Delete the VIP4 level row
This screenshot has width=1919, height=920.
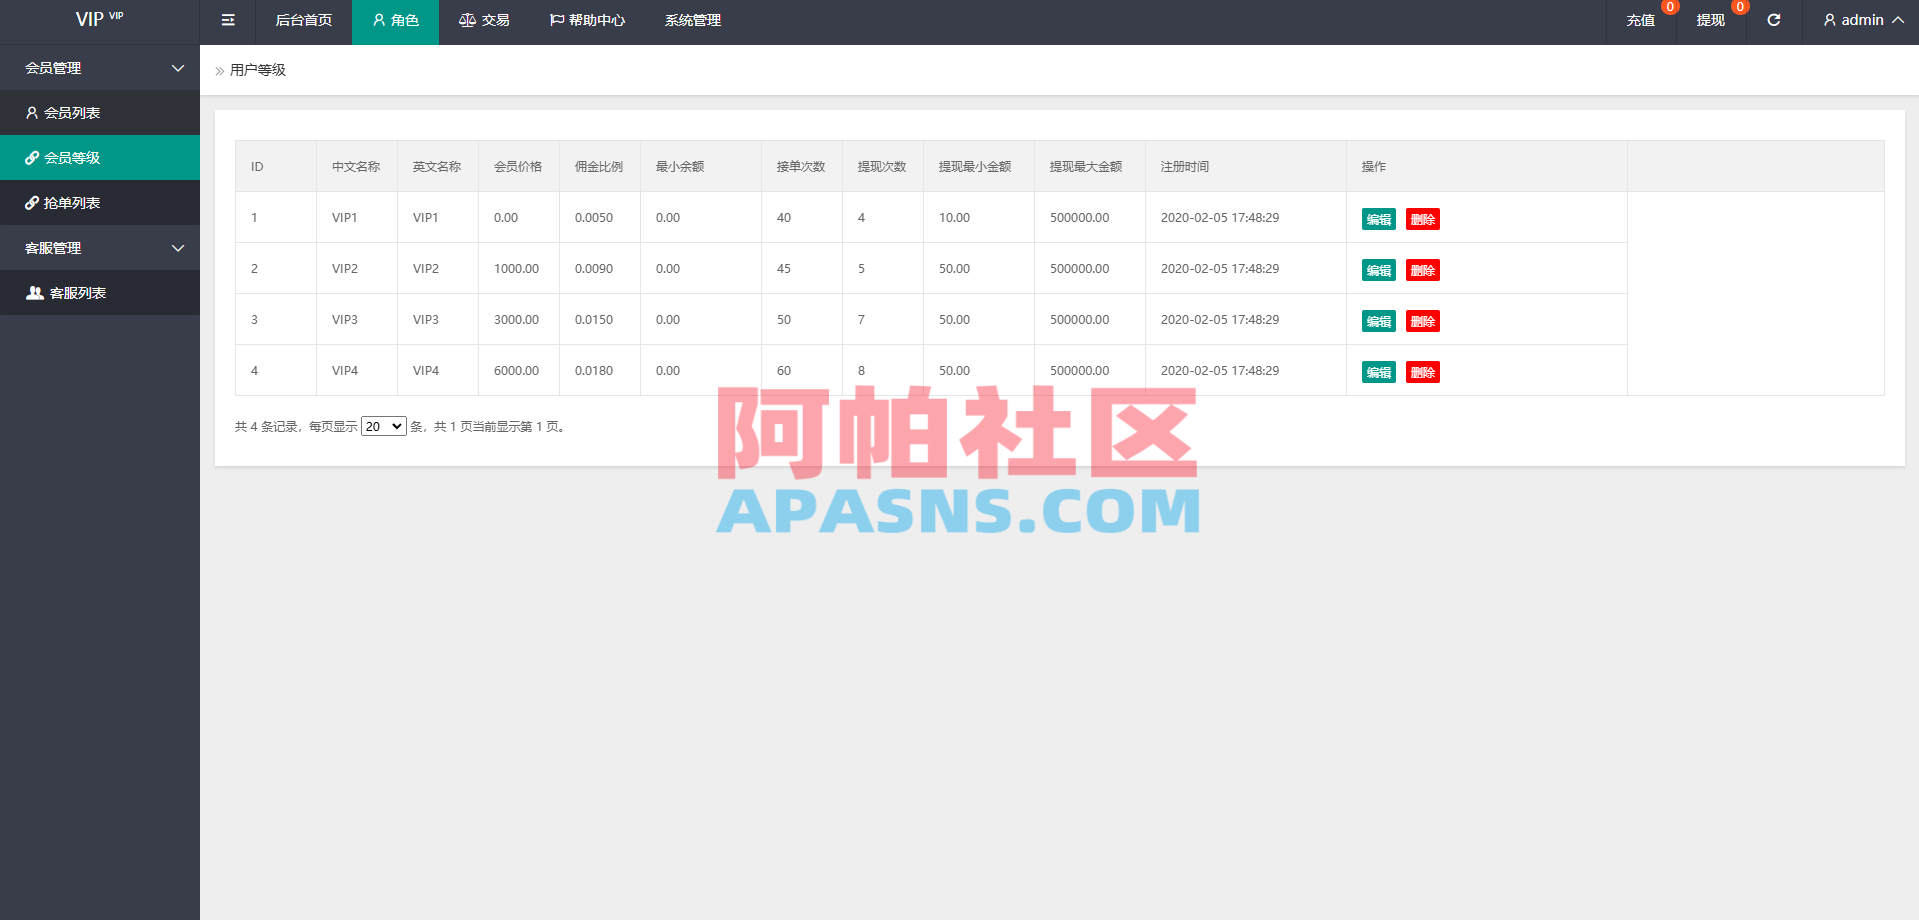pos(1423,371)
